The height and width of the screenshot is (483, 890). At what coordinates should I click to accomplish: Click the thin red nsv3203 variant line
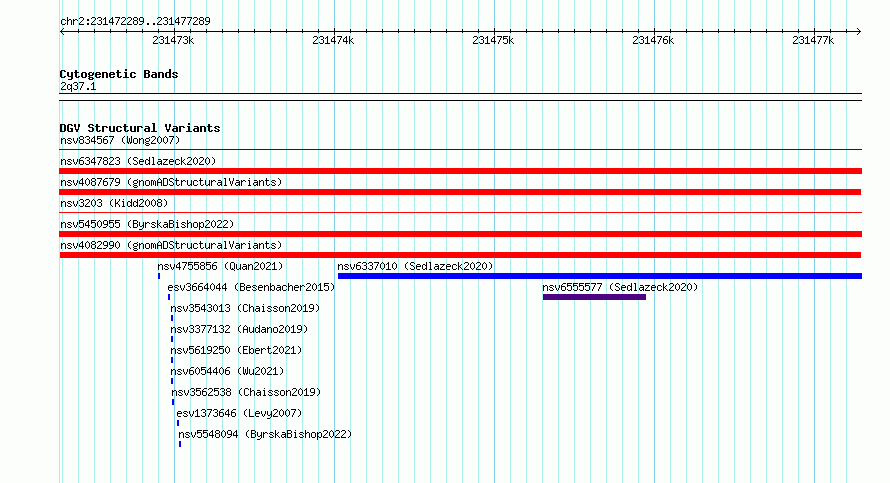tap(460, 213)
